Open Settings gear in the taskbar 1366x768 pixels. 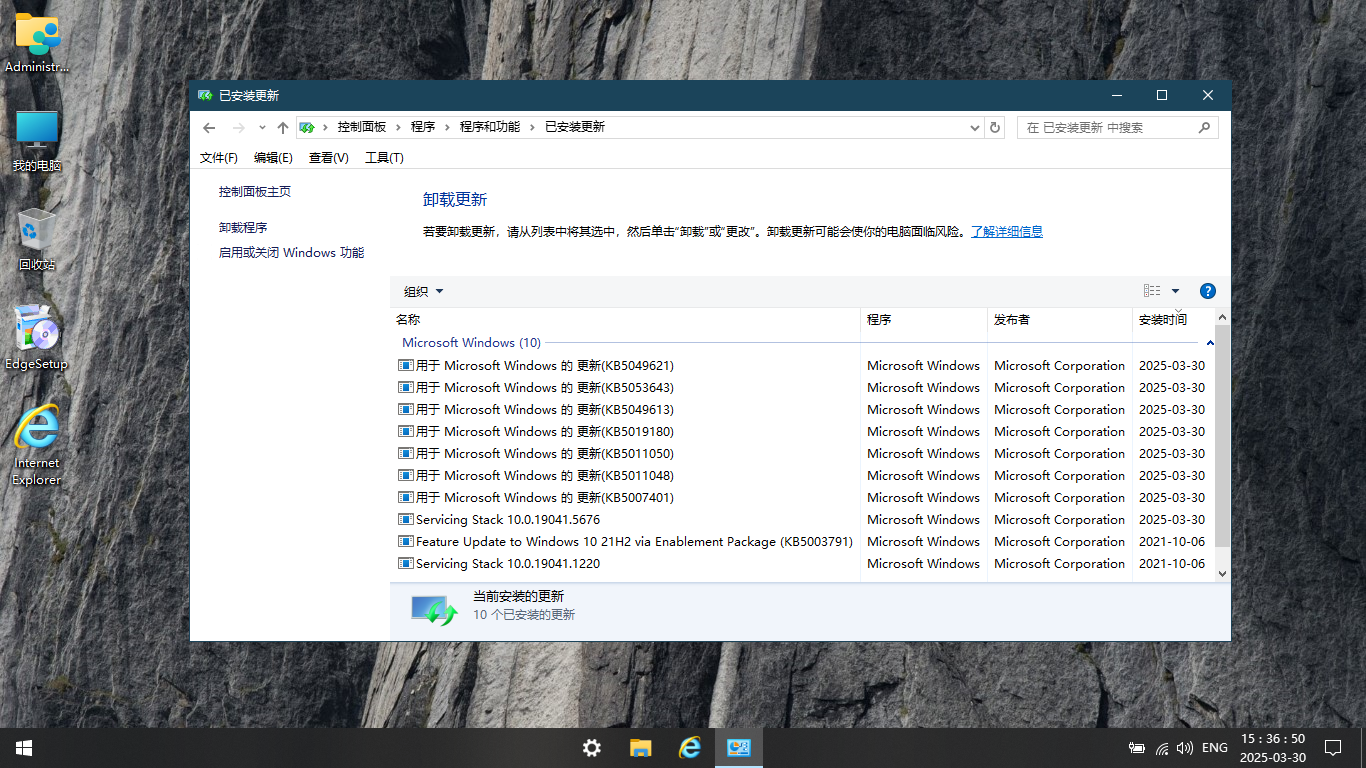[592, 748]
